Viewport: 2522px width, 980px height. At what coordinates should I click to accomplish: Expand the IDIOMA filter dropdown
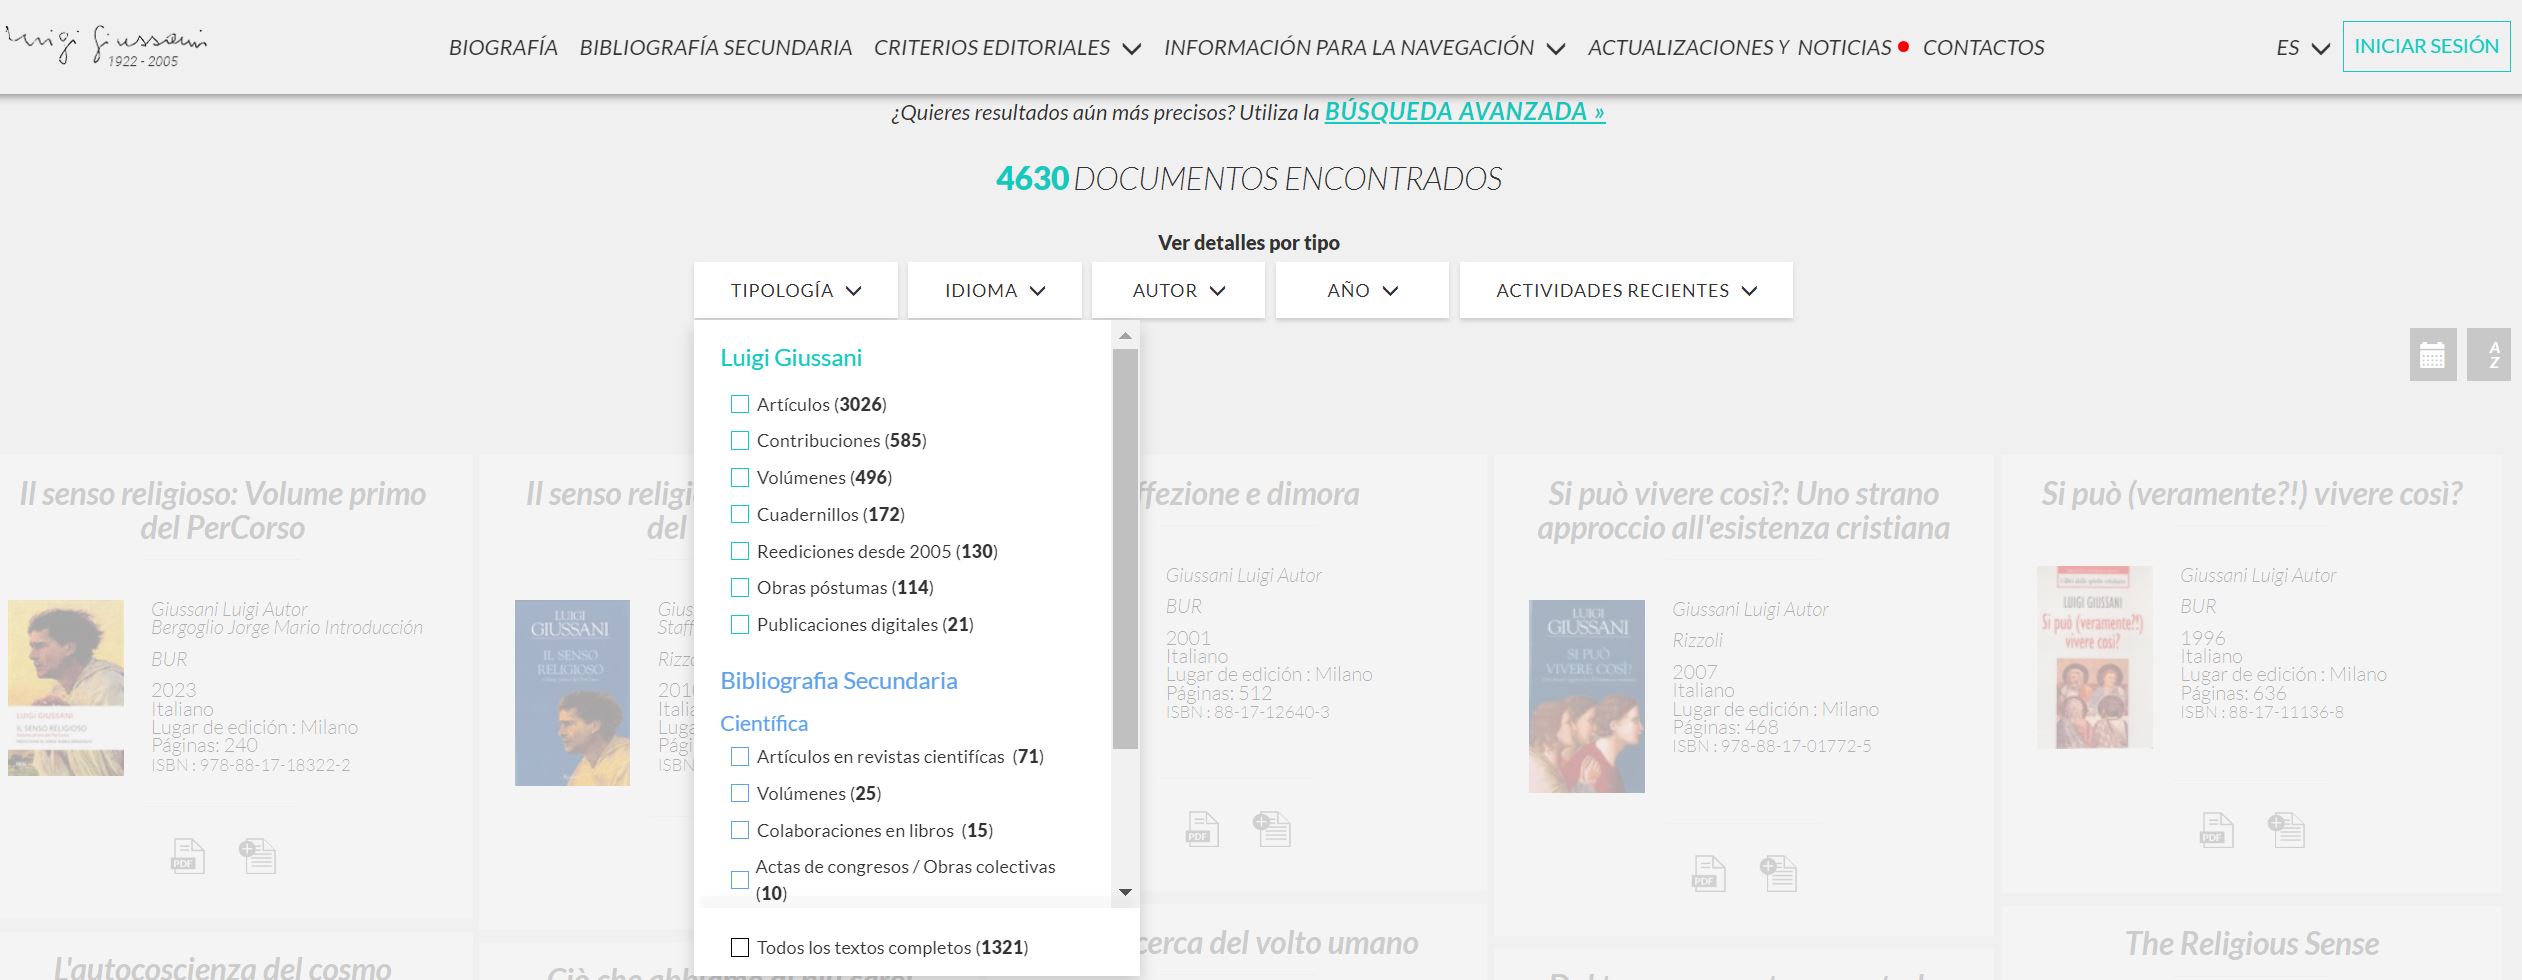(x=994, y=291)
